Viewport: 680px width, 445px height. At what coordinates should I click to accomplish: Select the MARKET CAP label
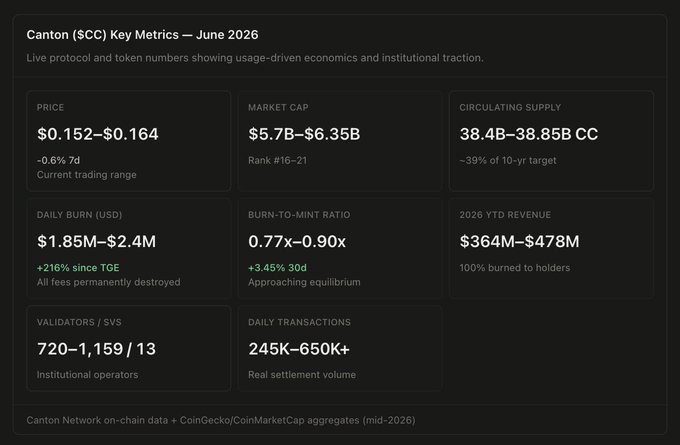click(278, 108)
